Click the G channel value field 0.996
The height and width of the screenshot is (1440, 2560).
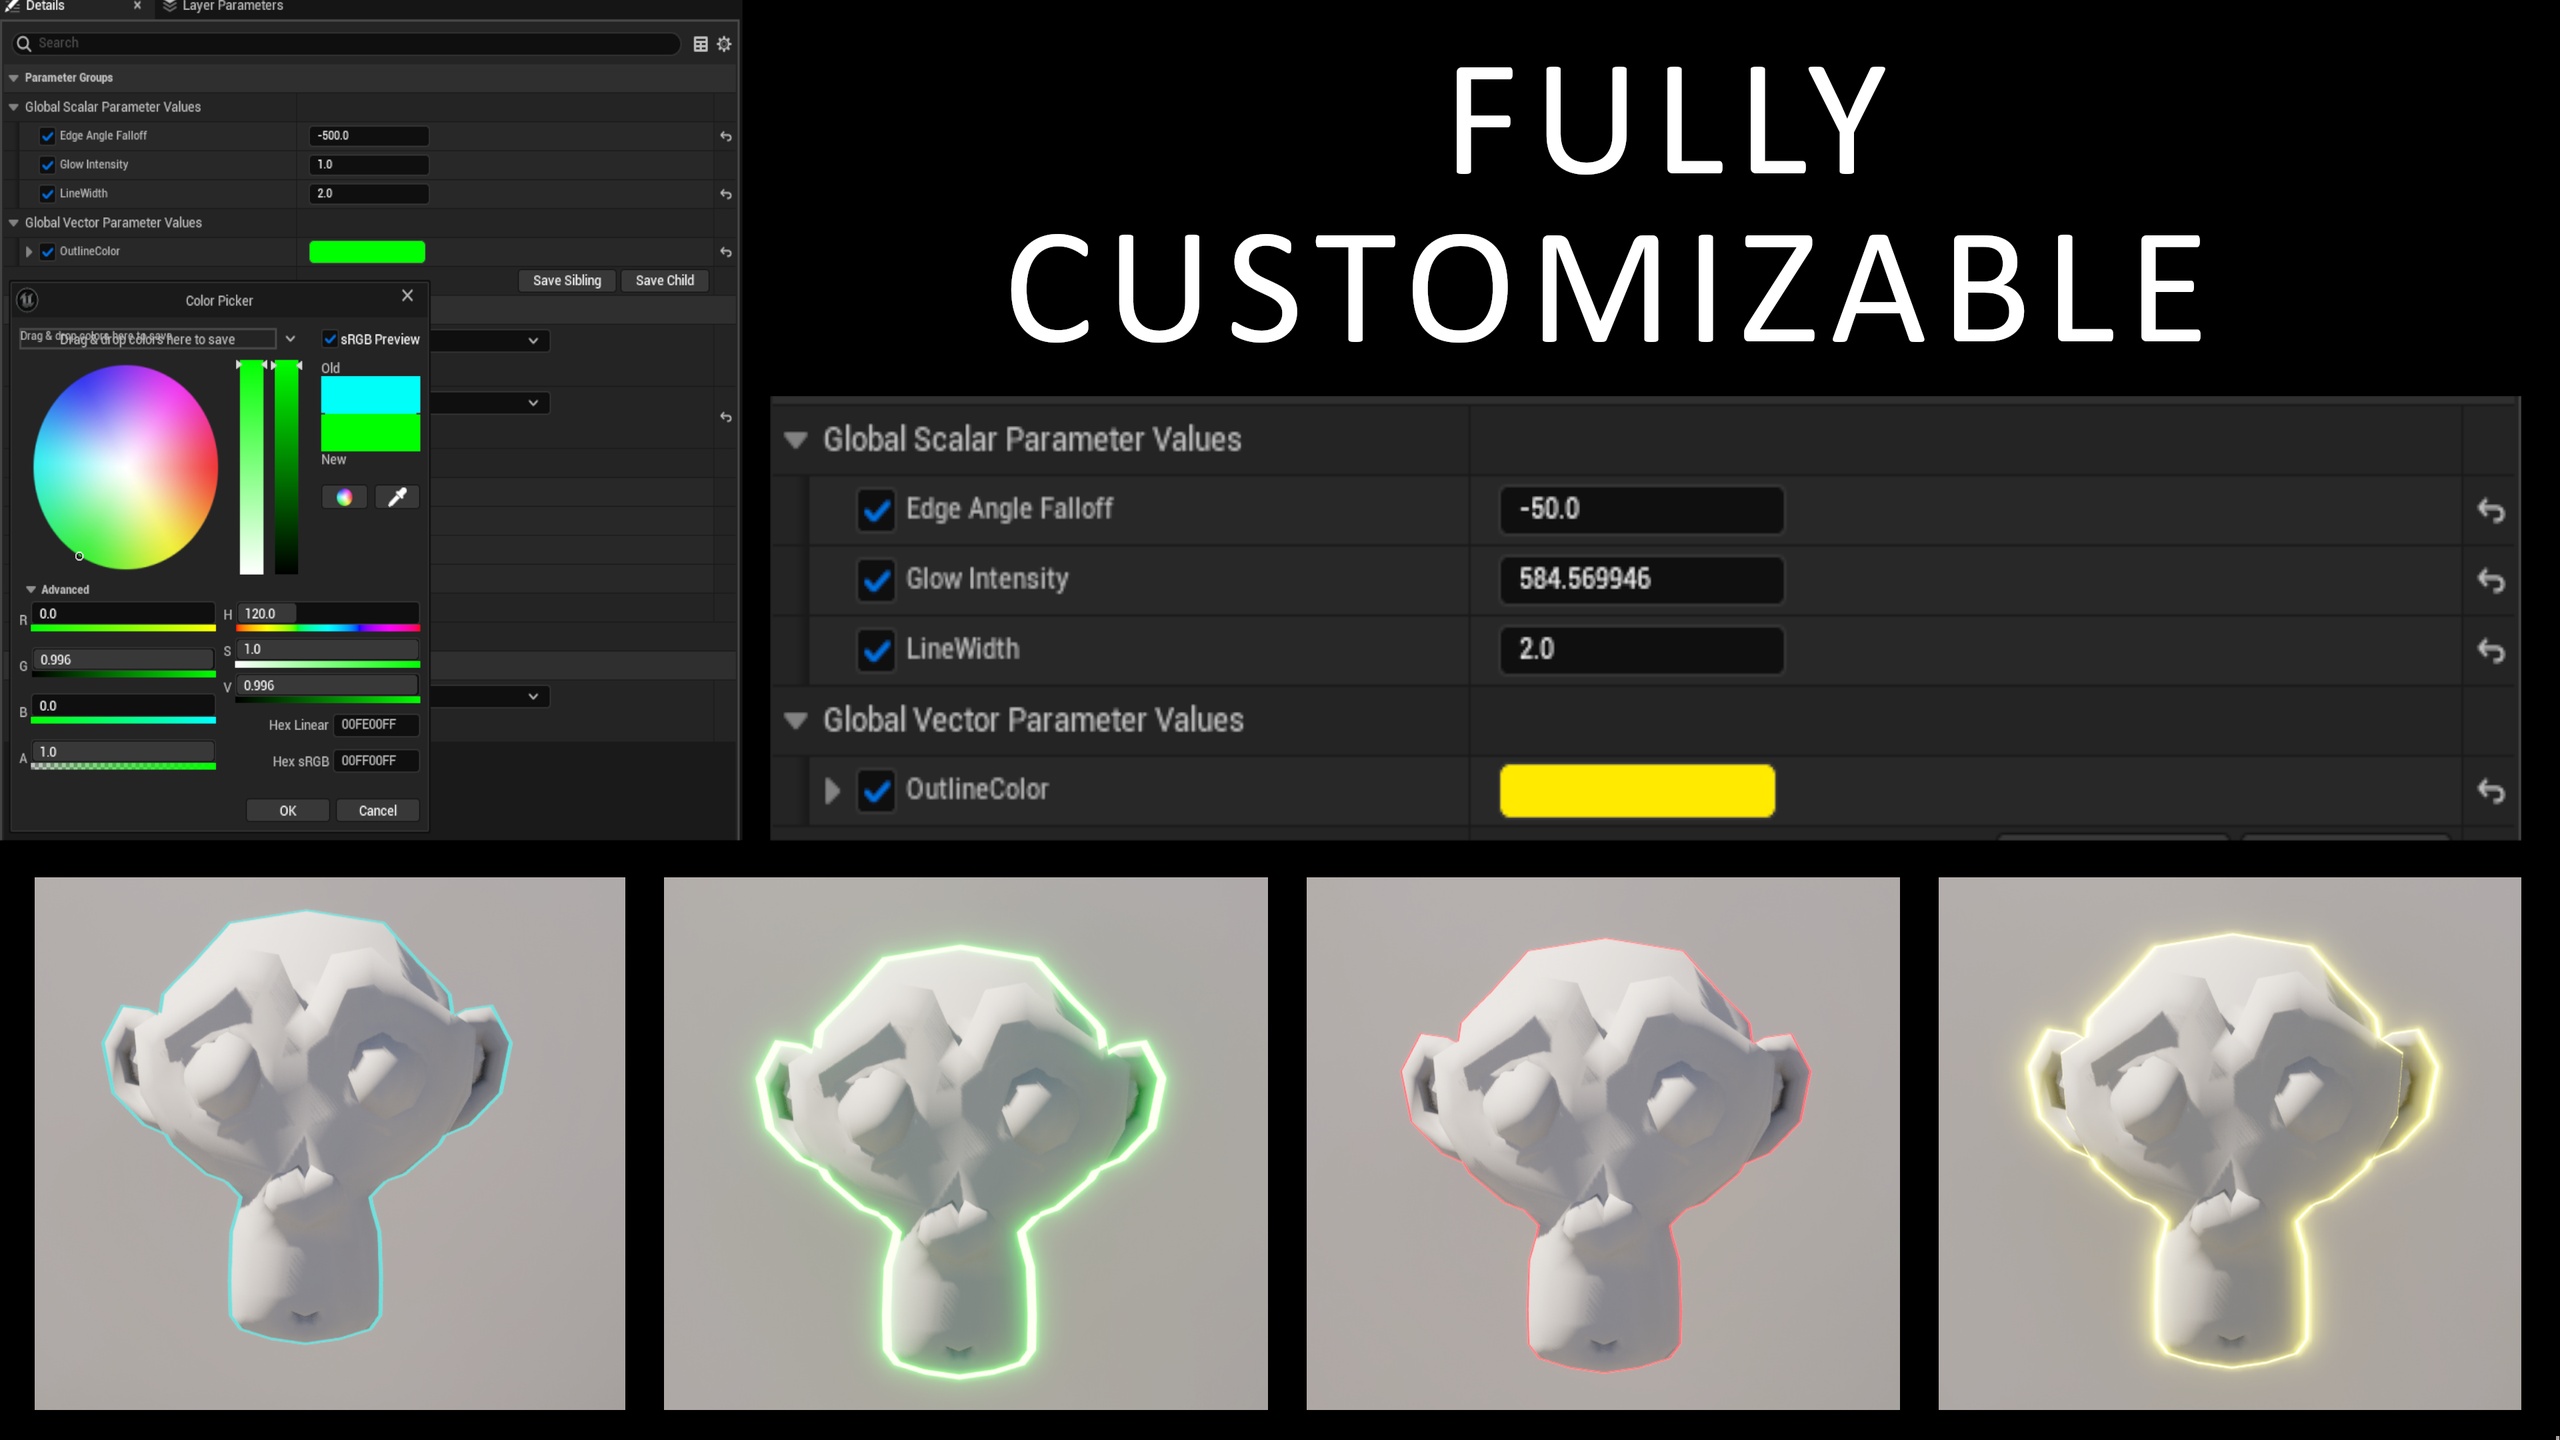point(123,660)
